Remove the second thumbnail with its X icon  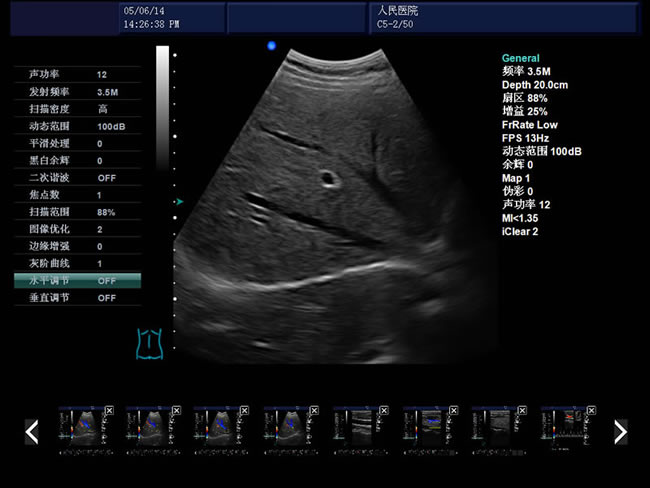[x=177, y=411]
